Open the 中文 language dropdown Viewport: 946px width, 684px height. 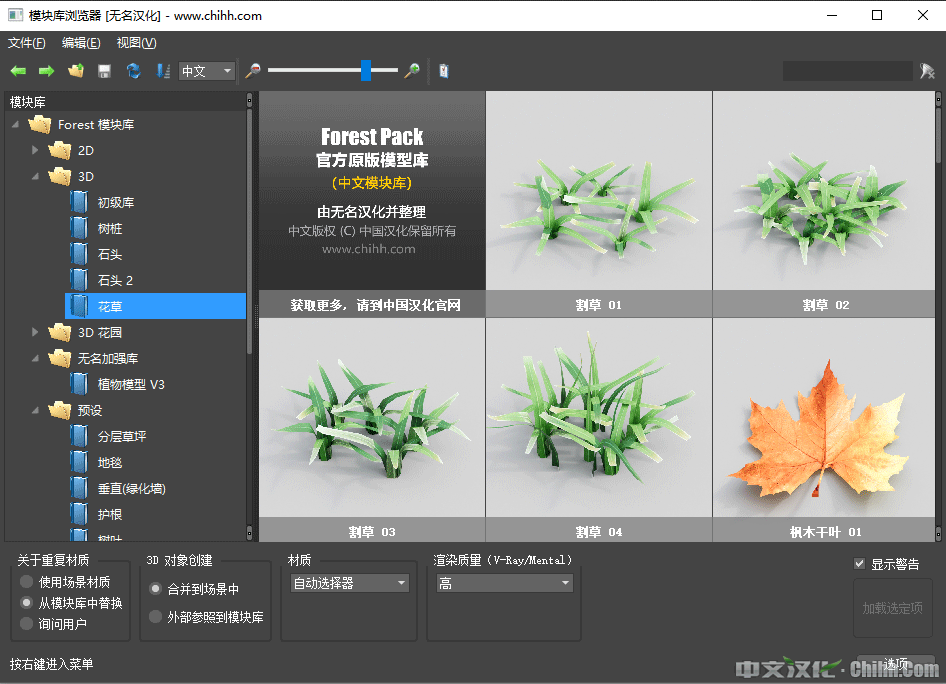click(206, 71)
